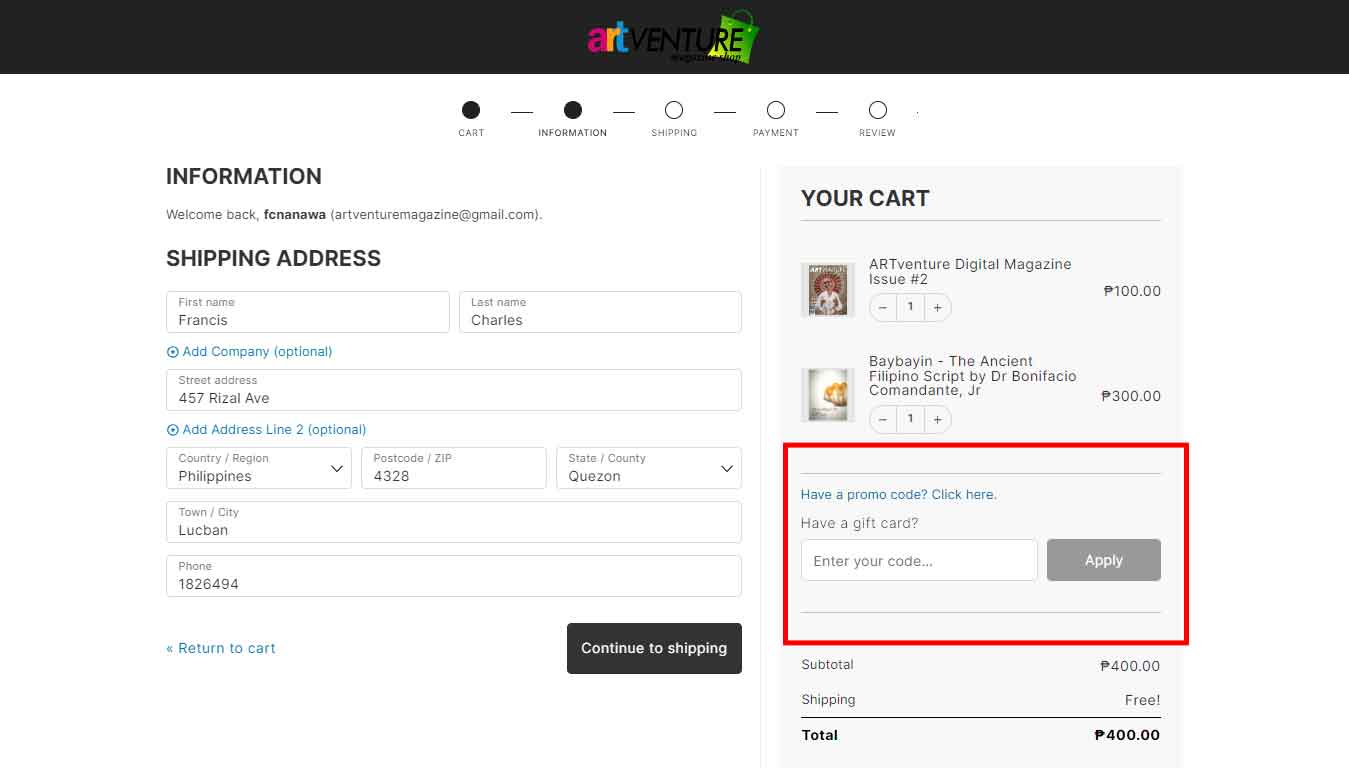
Task: Click ARTventure Digital Magazine Issue #2 title
Action: click(970, 271)
